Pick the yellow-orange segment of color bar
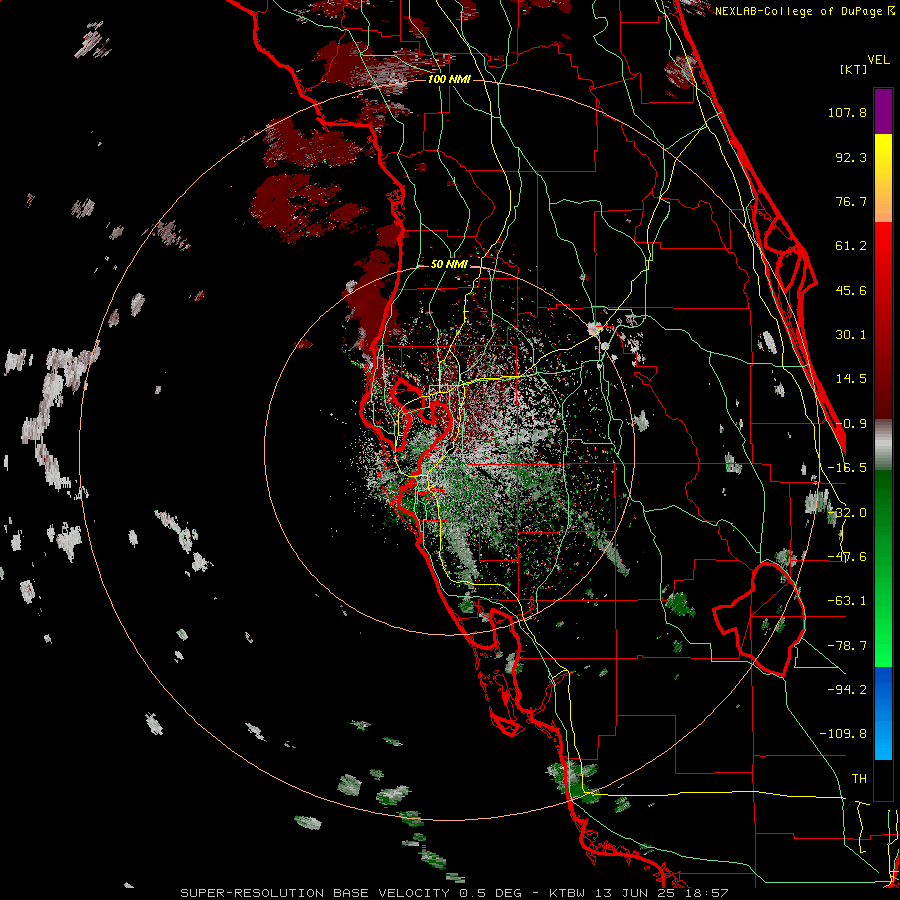The height and width of the screenshot is (900, 900). [x=883, y=178]
